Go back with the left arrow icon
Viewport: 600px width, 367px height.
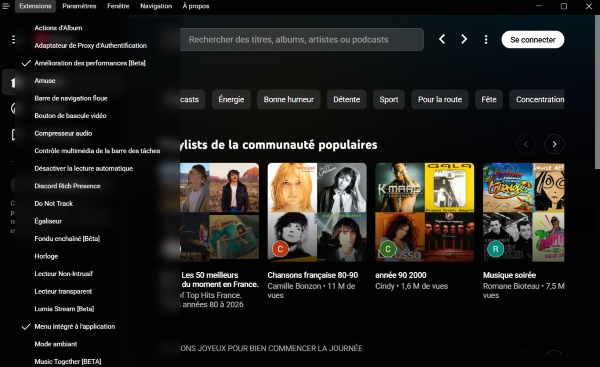[442, 39]
